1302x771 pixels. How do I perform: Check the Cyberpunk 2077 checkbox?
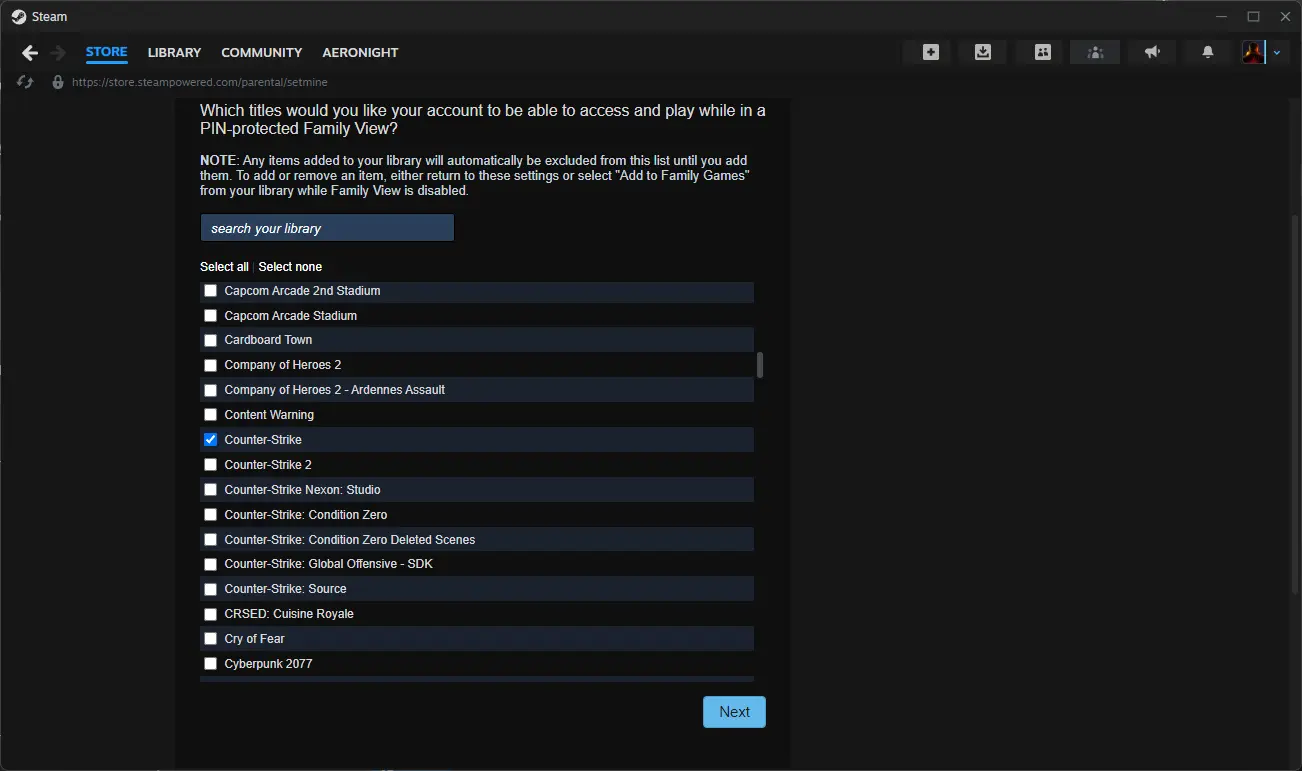click(x=210, y=664)
